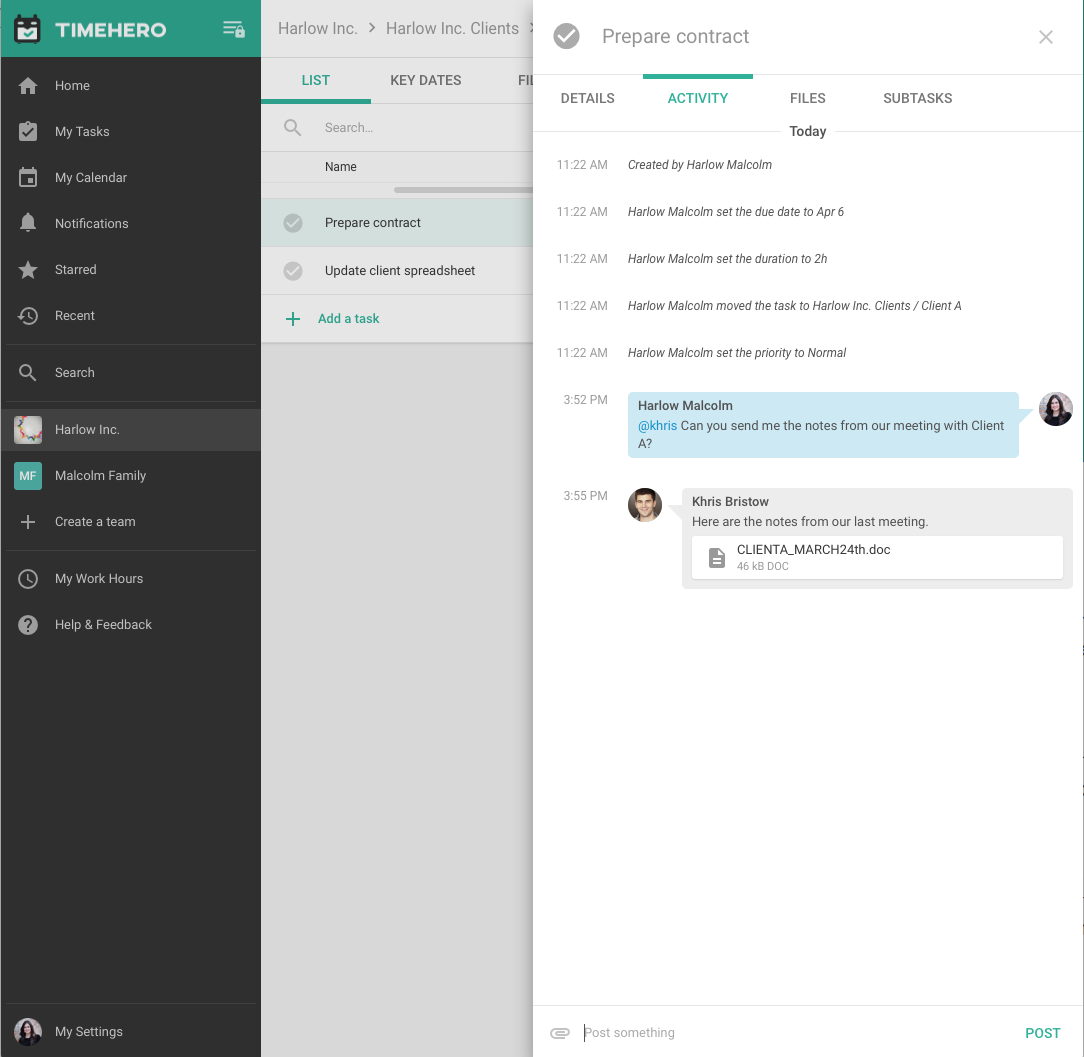Open Help & Feedback
The height and width of the screenshot is (1057, 1084).
pyautogui.click(x=131, y=624)
